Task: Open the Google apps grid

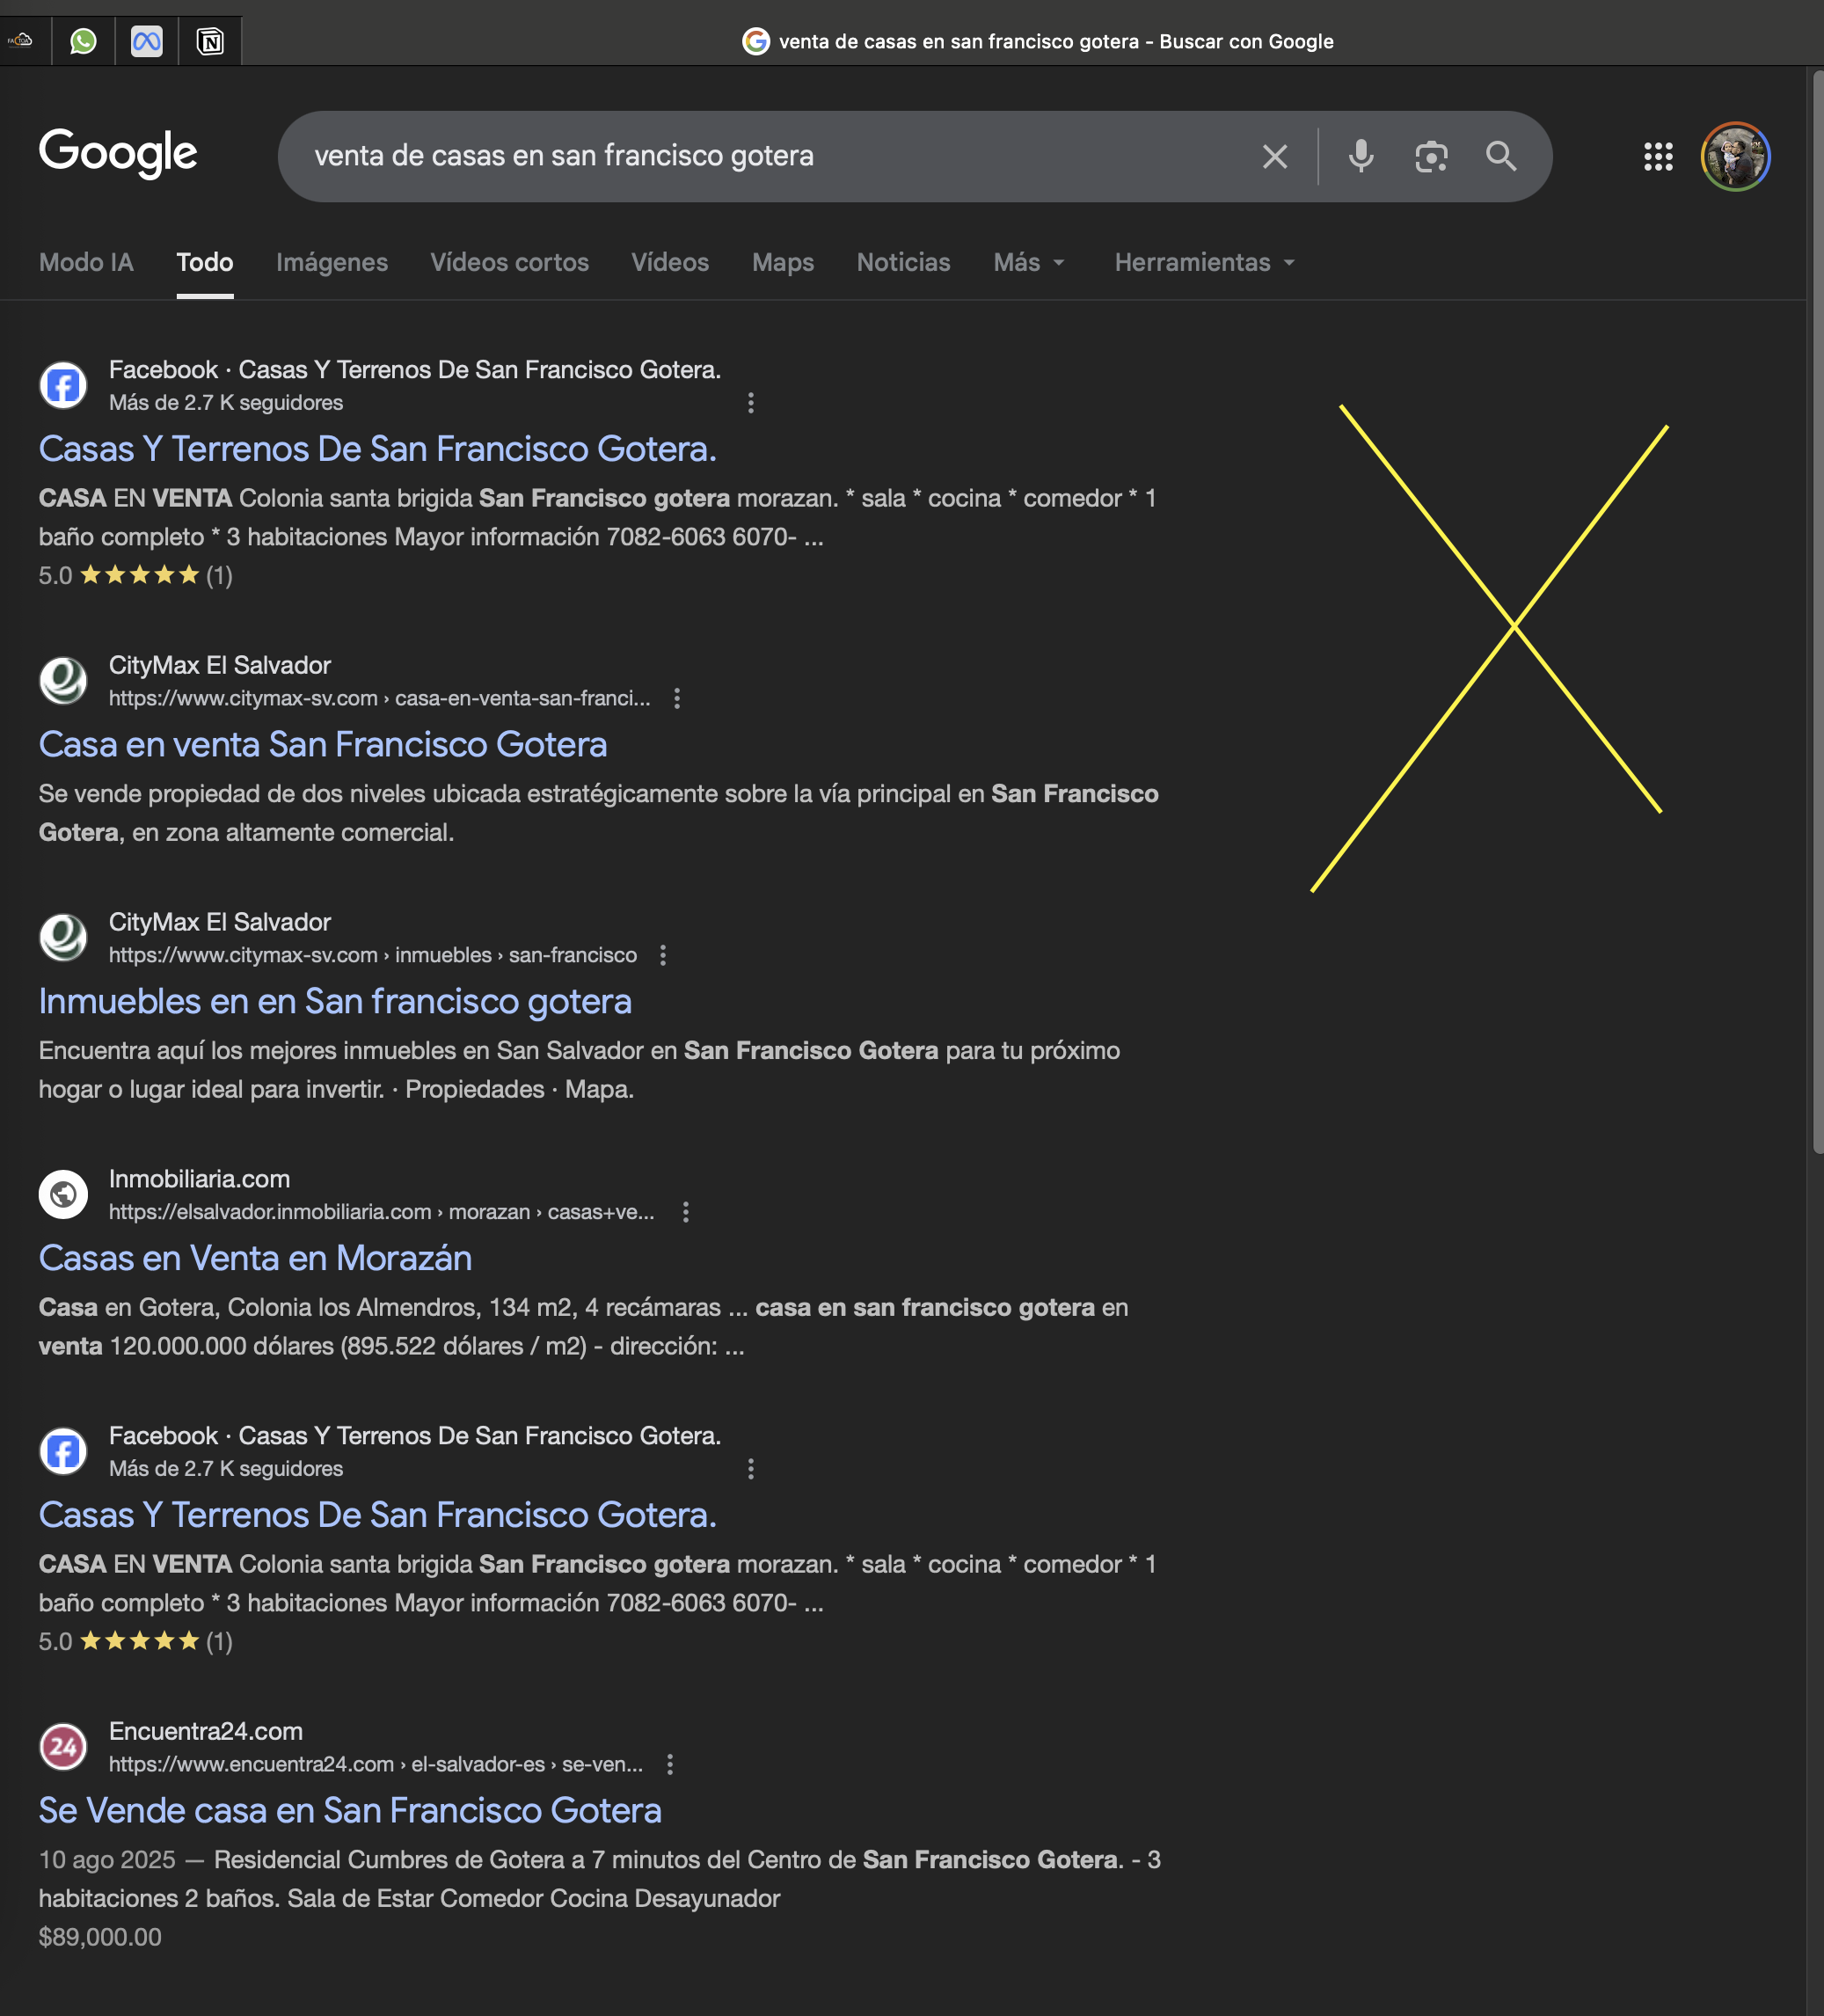Action: click(x=1657, y=156)
